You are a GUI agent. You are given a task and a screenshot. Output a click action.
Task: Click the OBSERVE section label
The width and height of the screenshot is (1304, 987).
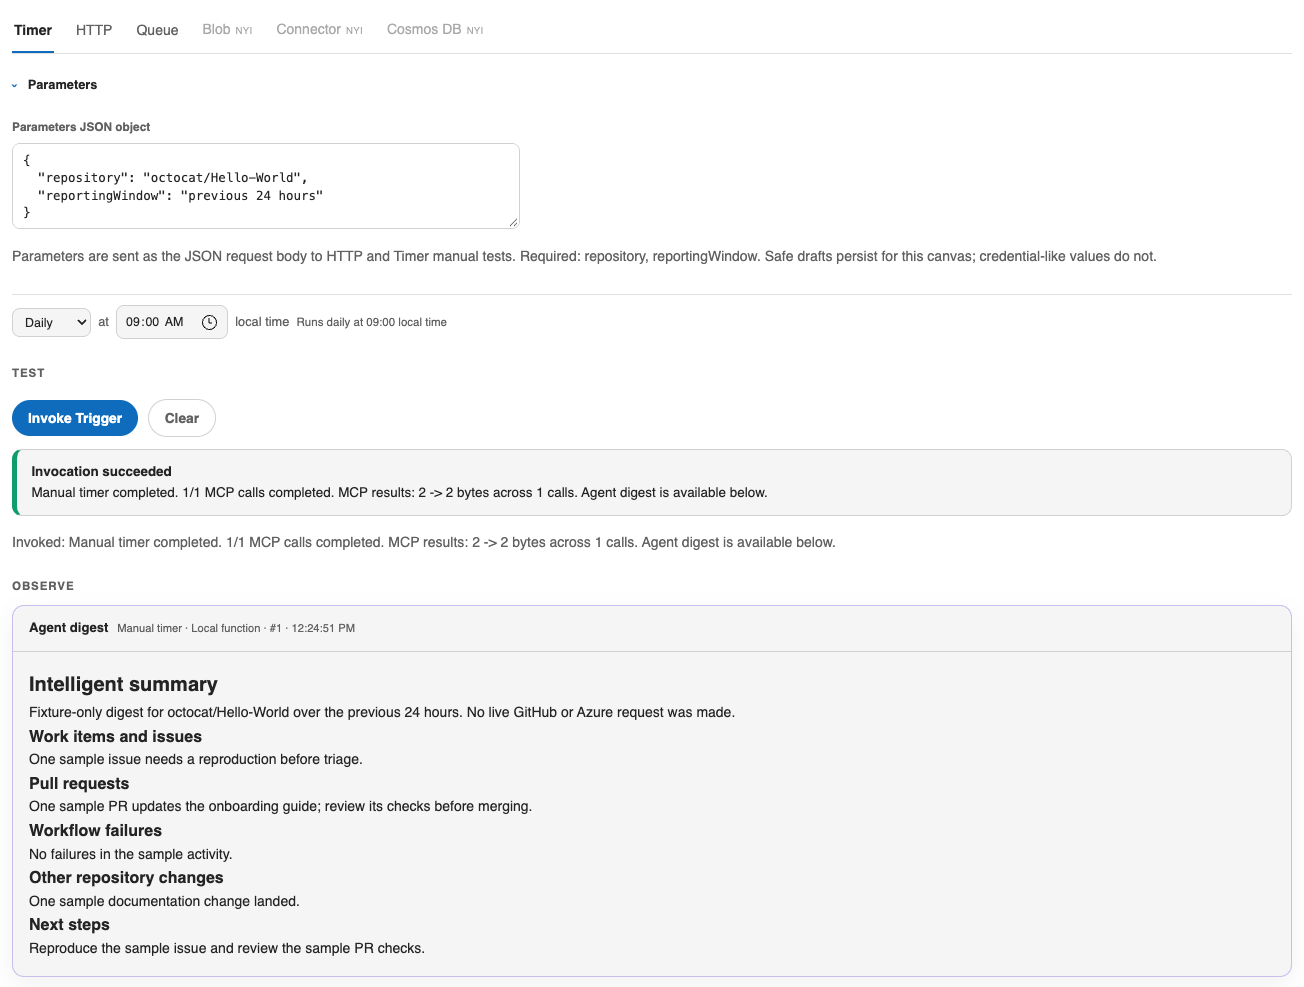point(43,586)
